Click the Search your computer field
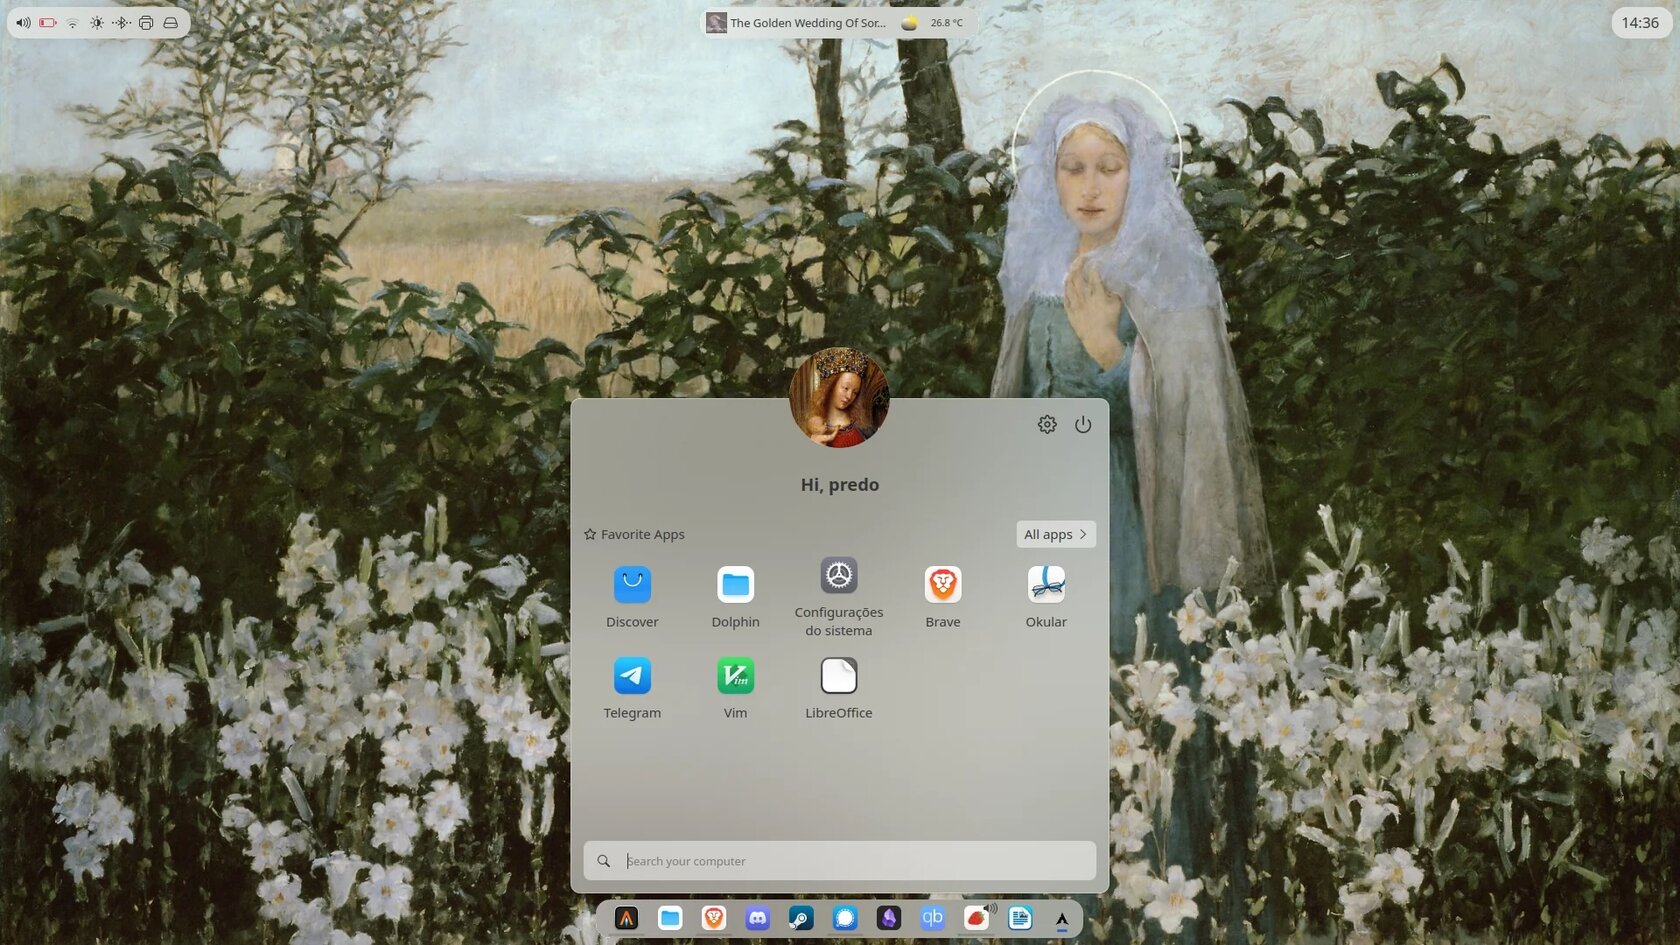1680x945 pixels. click(x=840, y=861)
